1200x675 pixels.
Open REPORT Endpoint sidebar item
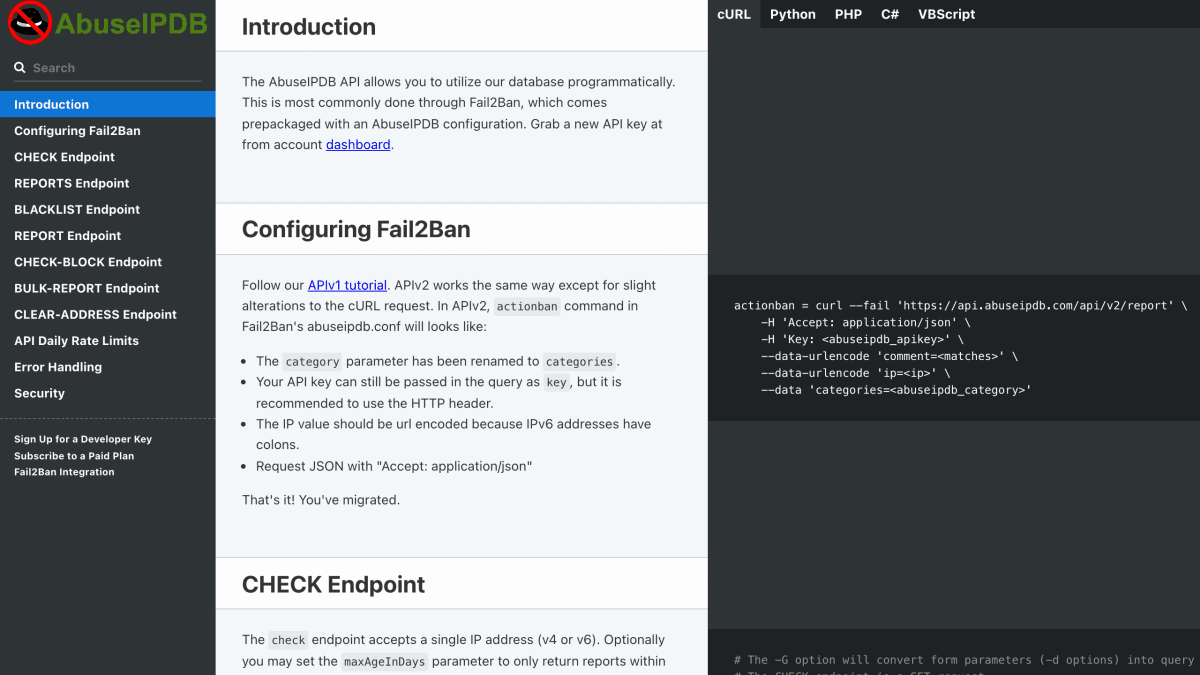click(x=107, y=236)
